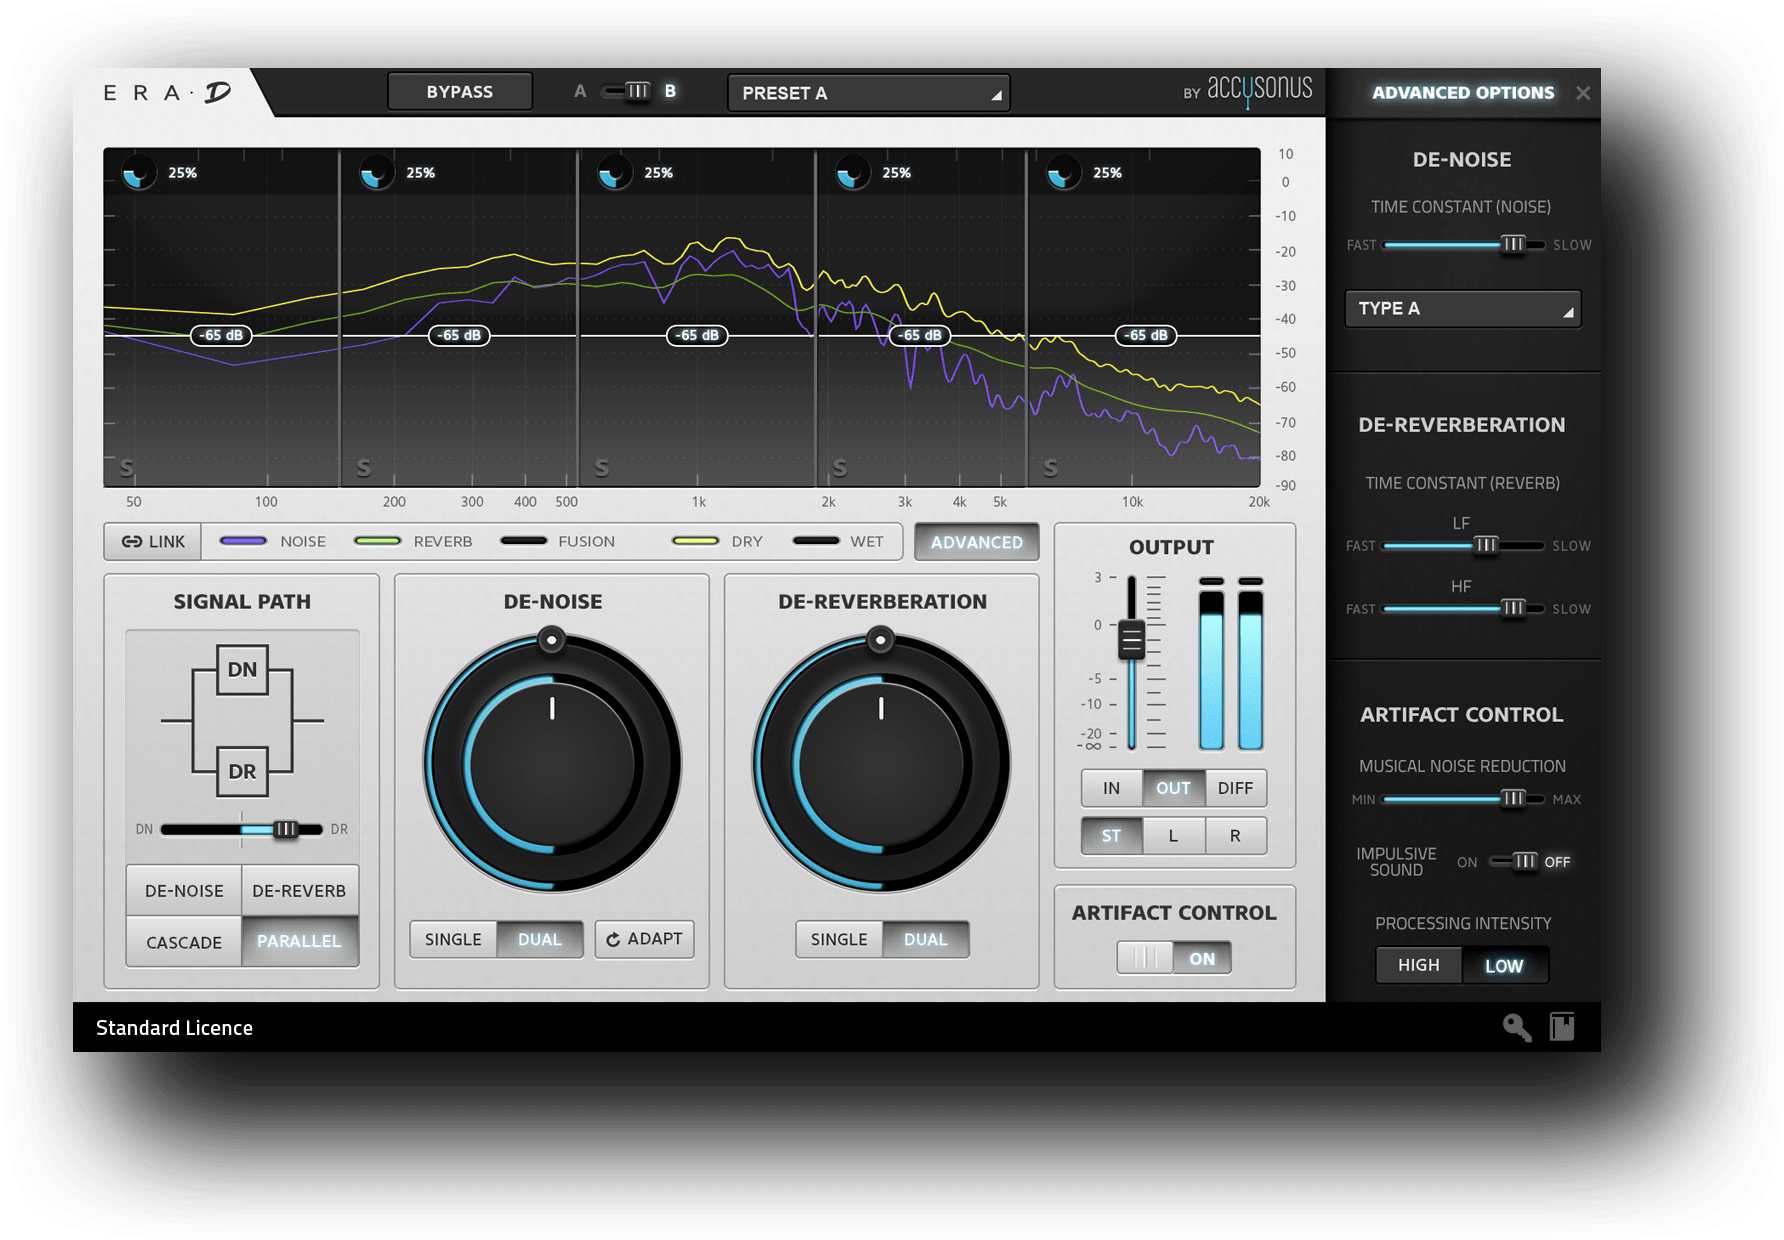Click the De-Noise main knob handle
The width and height of the screenshot is (1784, 1240).
(x=551, y=640)
